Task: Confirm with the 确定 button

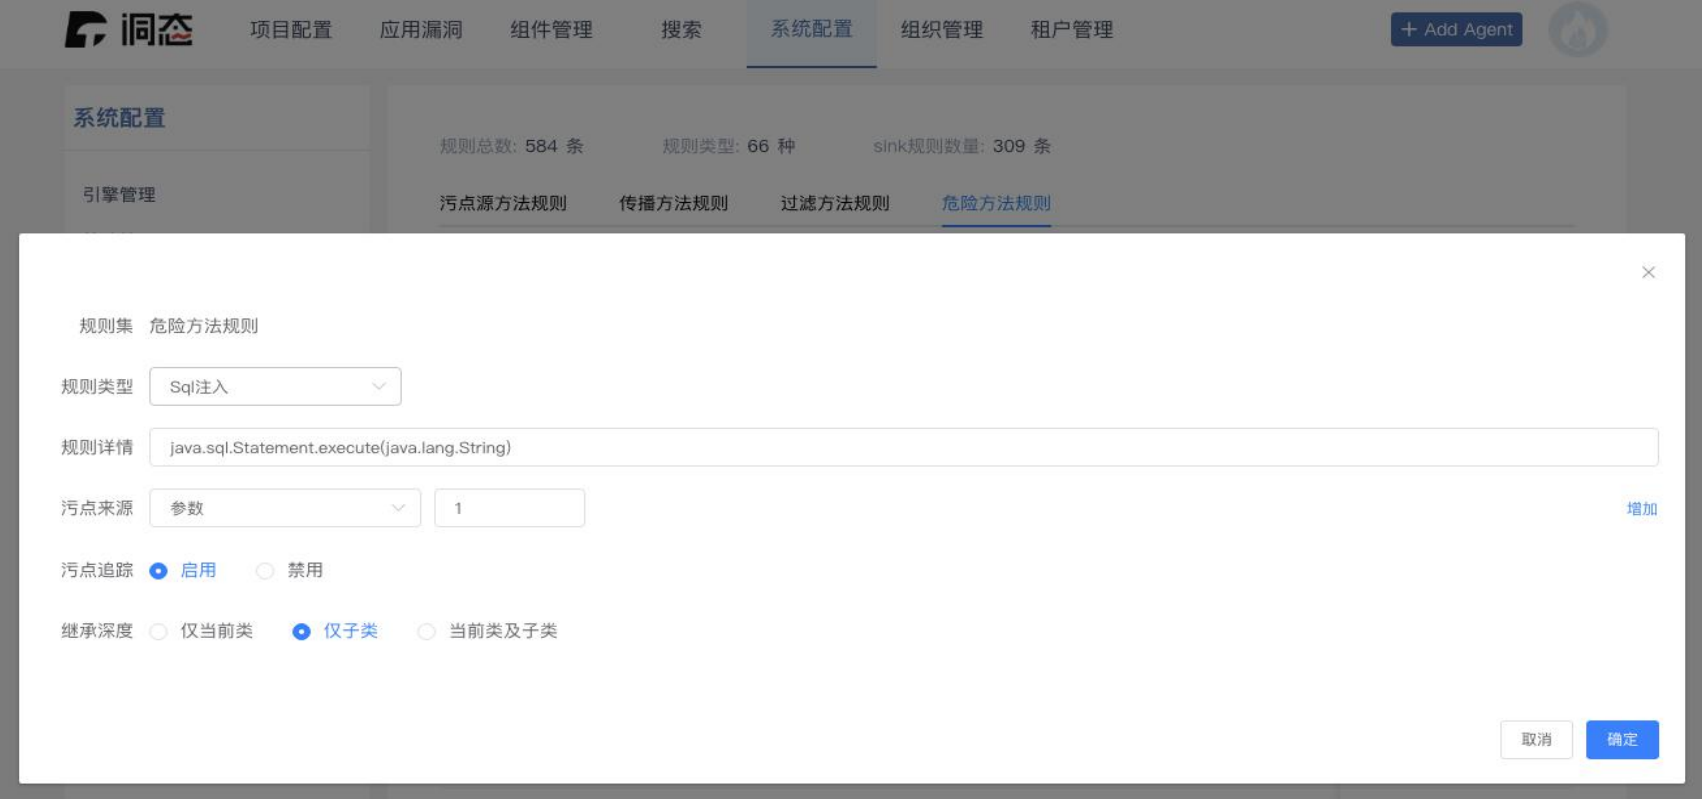Action: click(1622, 740)
